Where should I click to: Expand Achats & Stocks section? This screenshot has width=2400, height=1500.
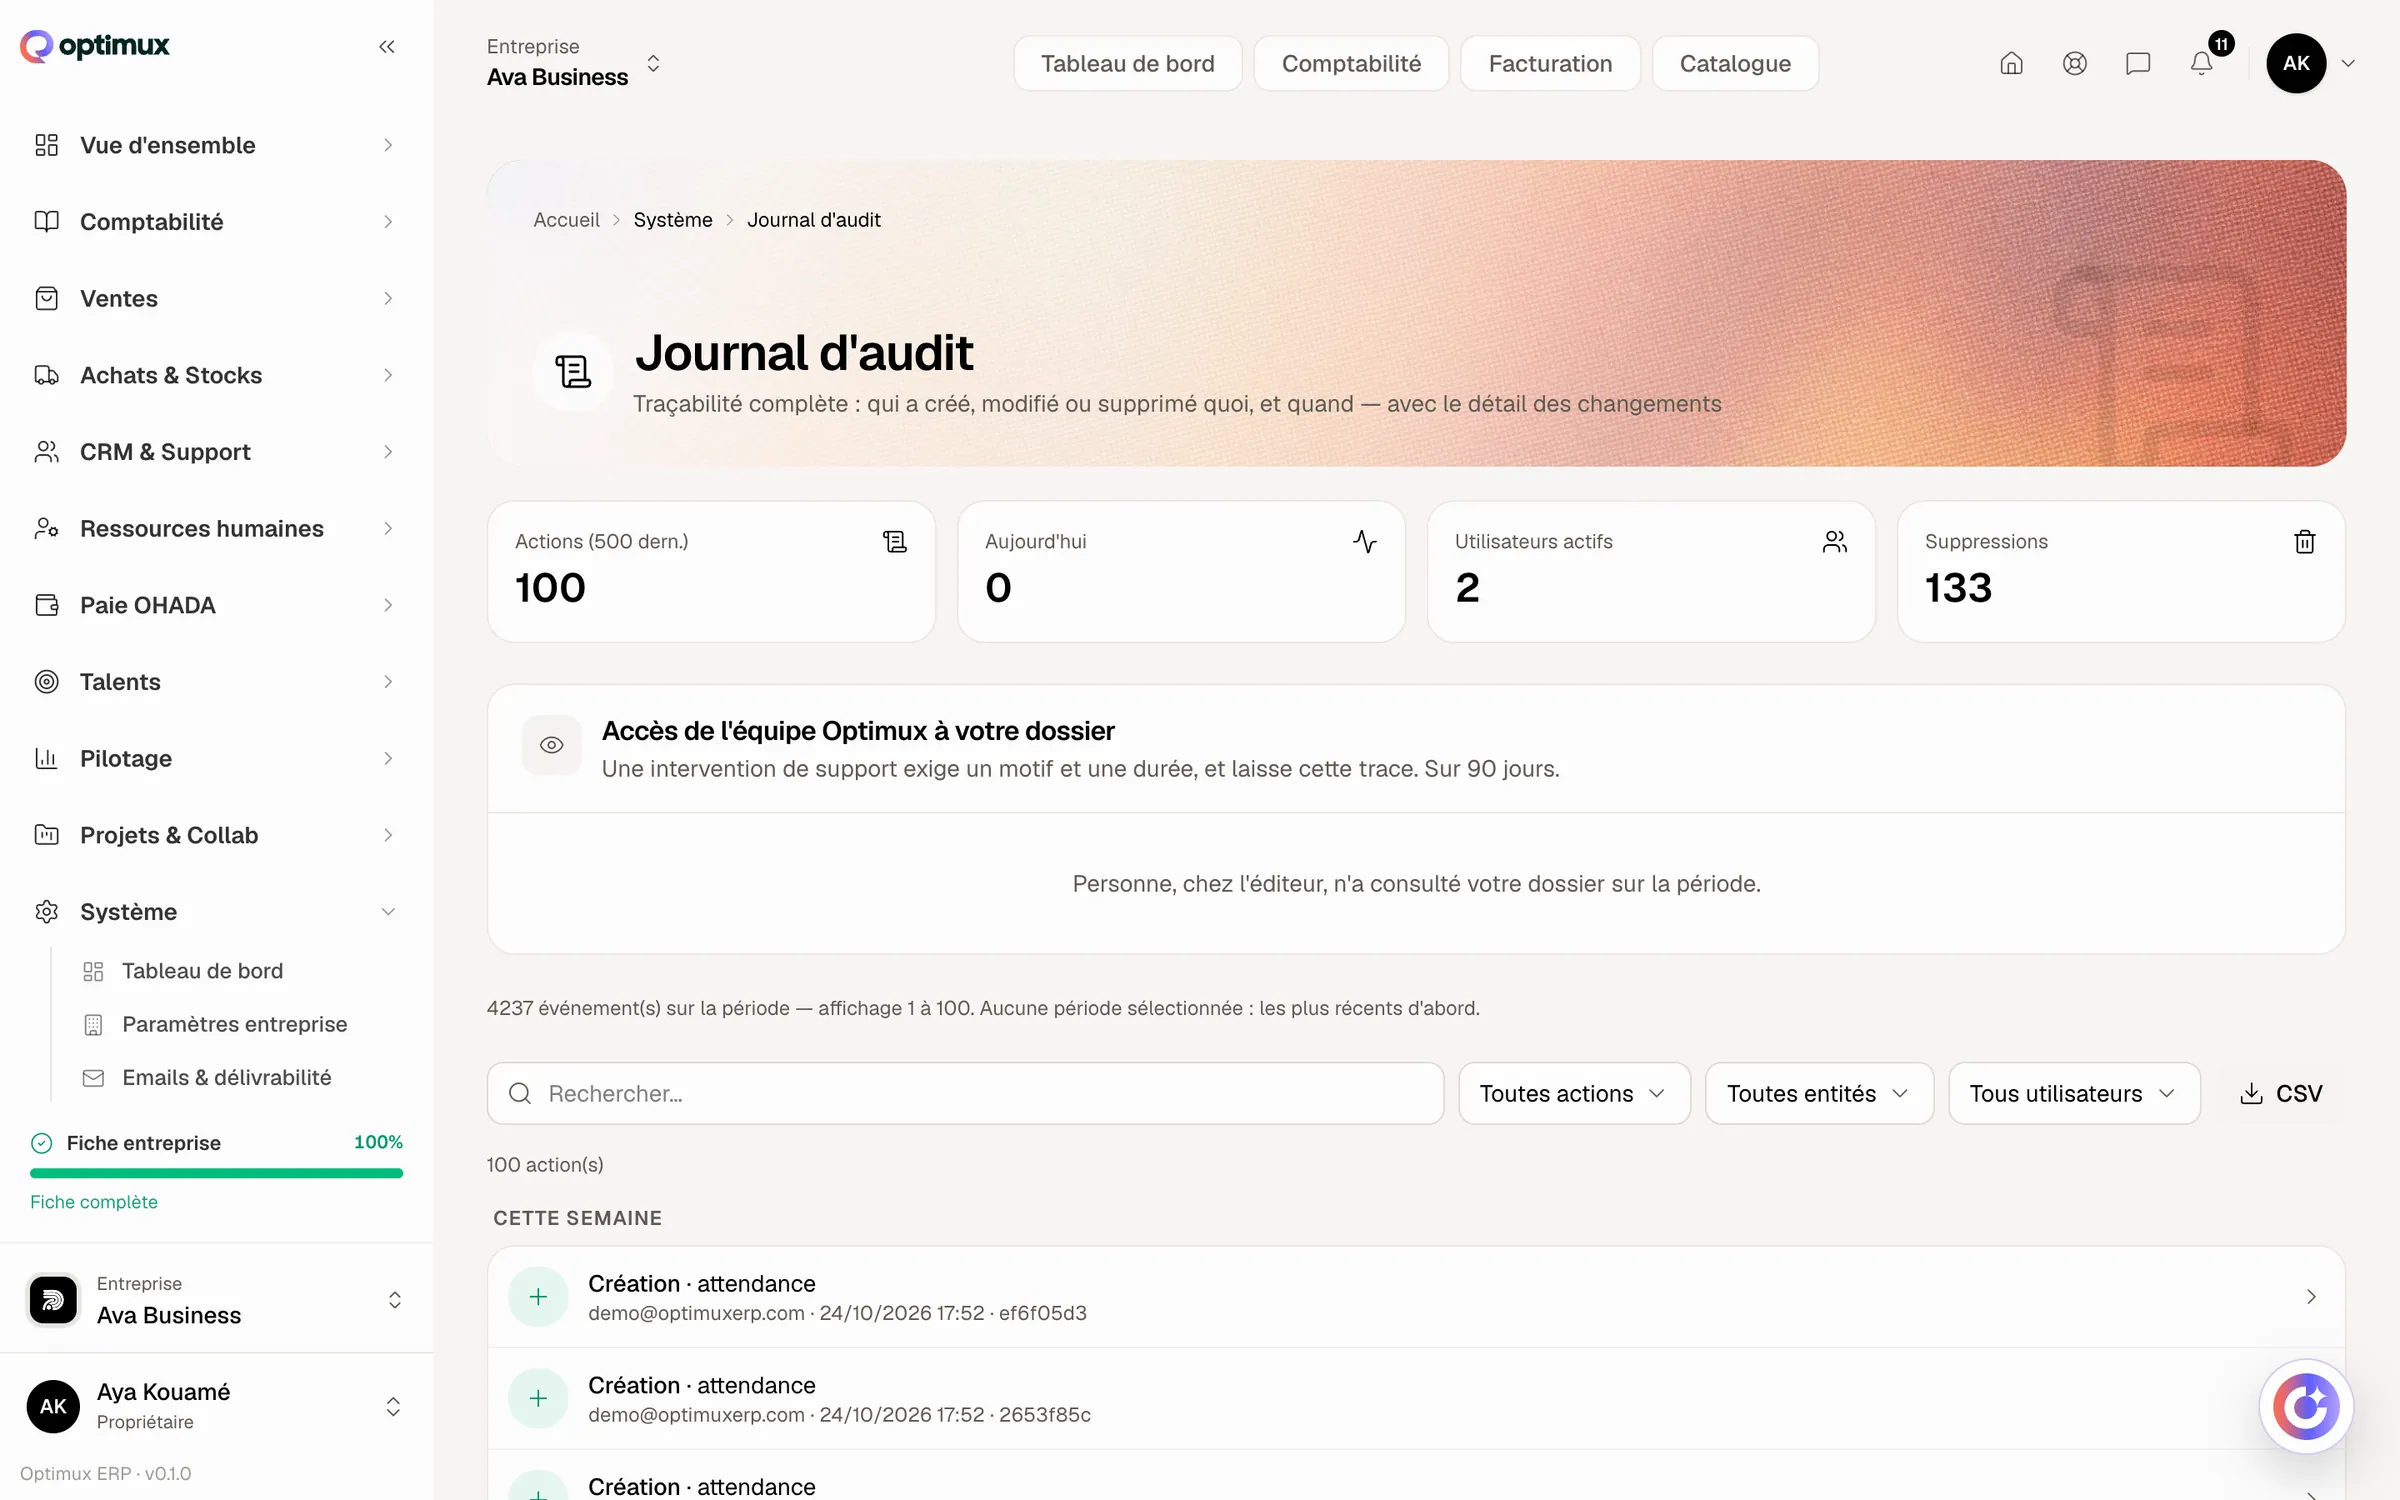point(216,375)
